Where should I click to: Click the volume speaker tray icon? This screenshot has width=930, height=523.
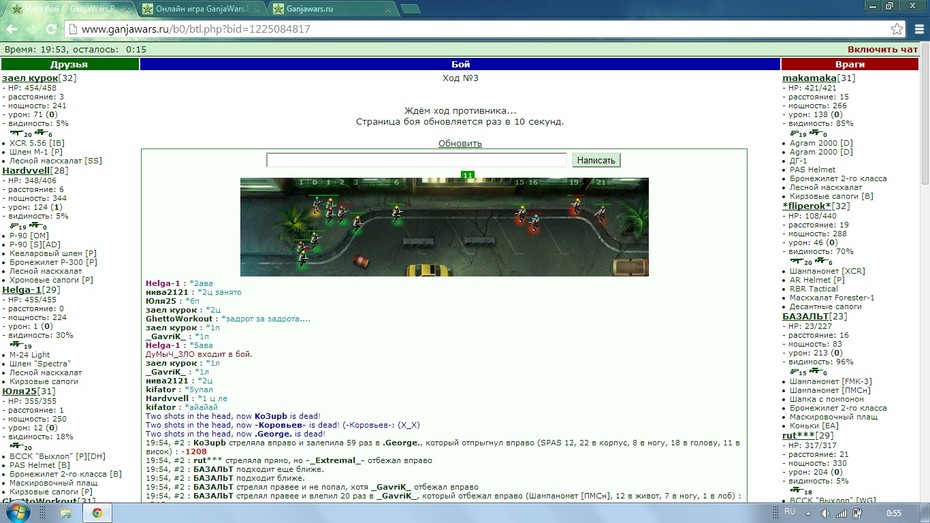(825, 514)
